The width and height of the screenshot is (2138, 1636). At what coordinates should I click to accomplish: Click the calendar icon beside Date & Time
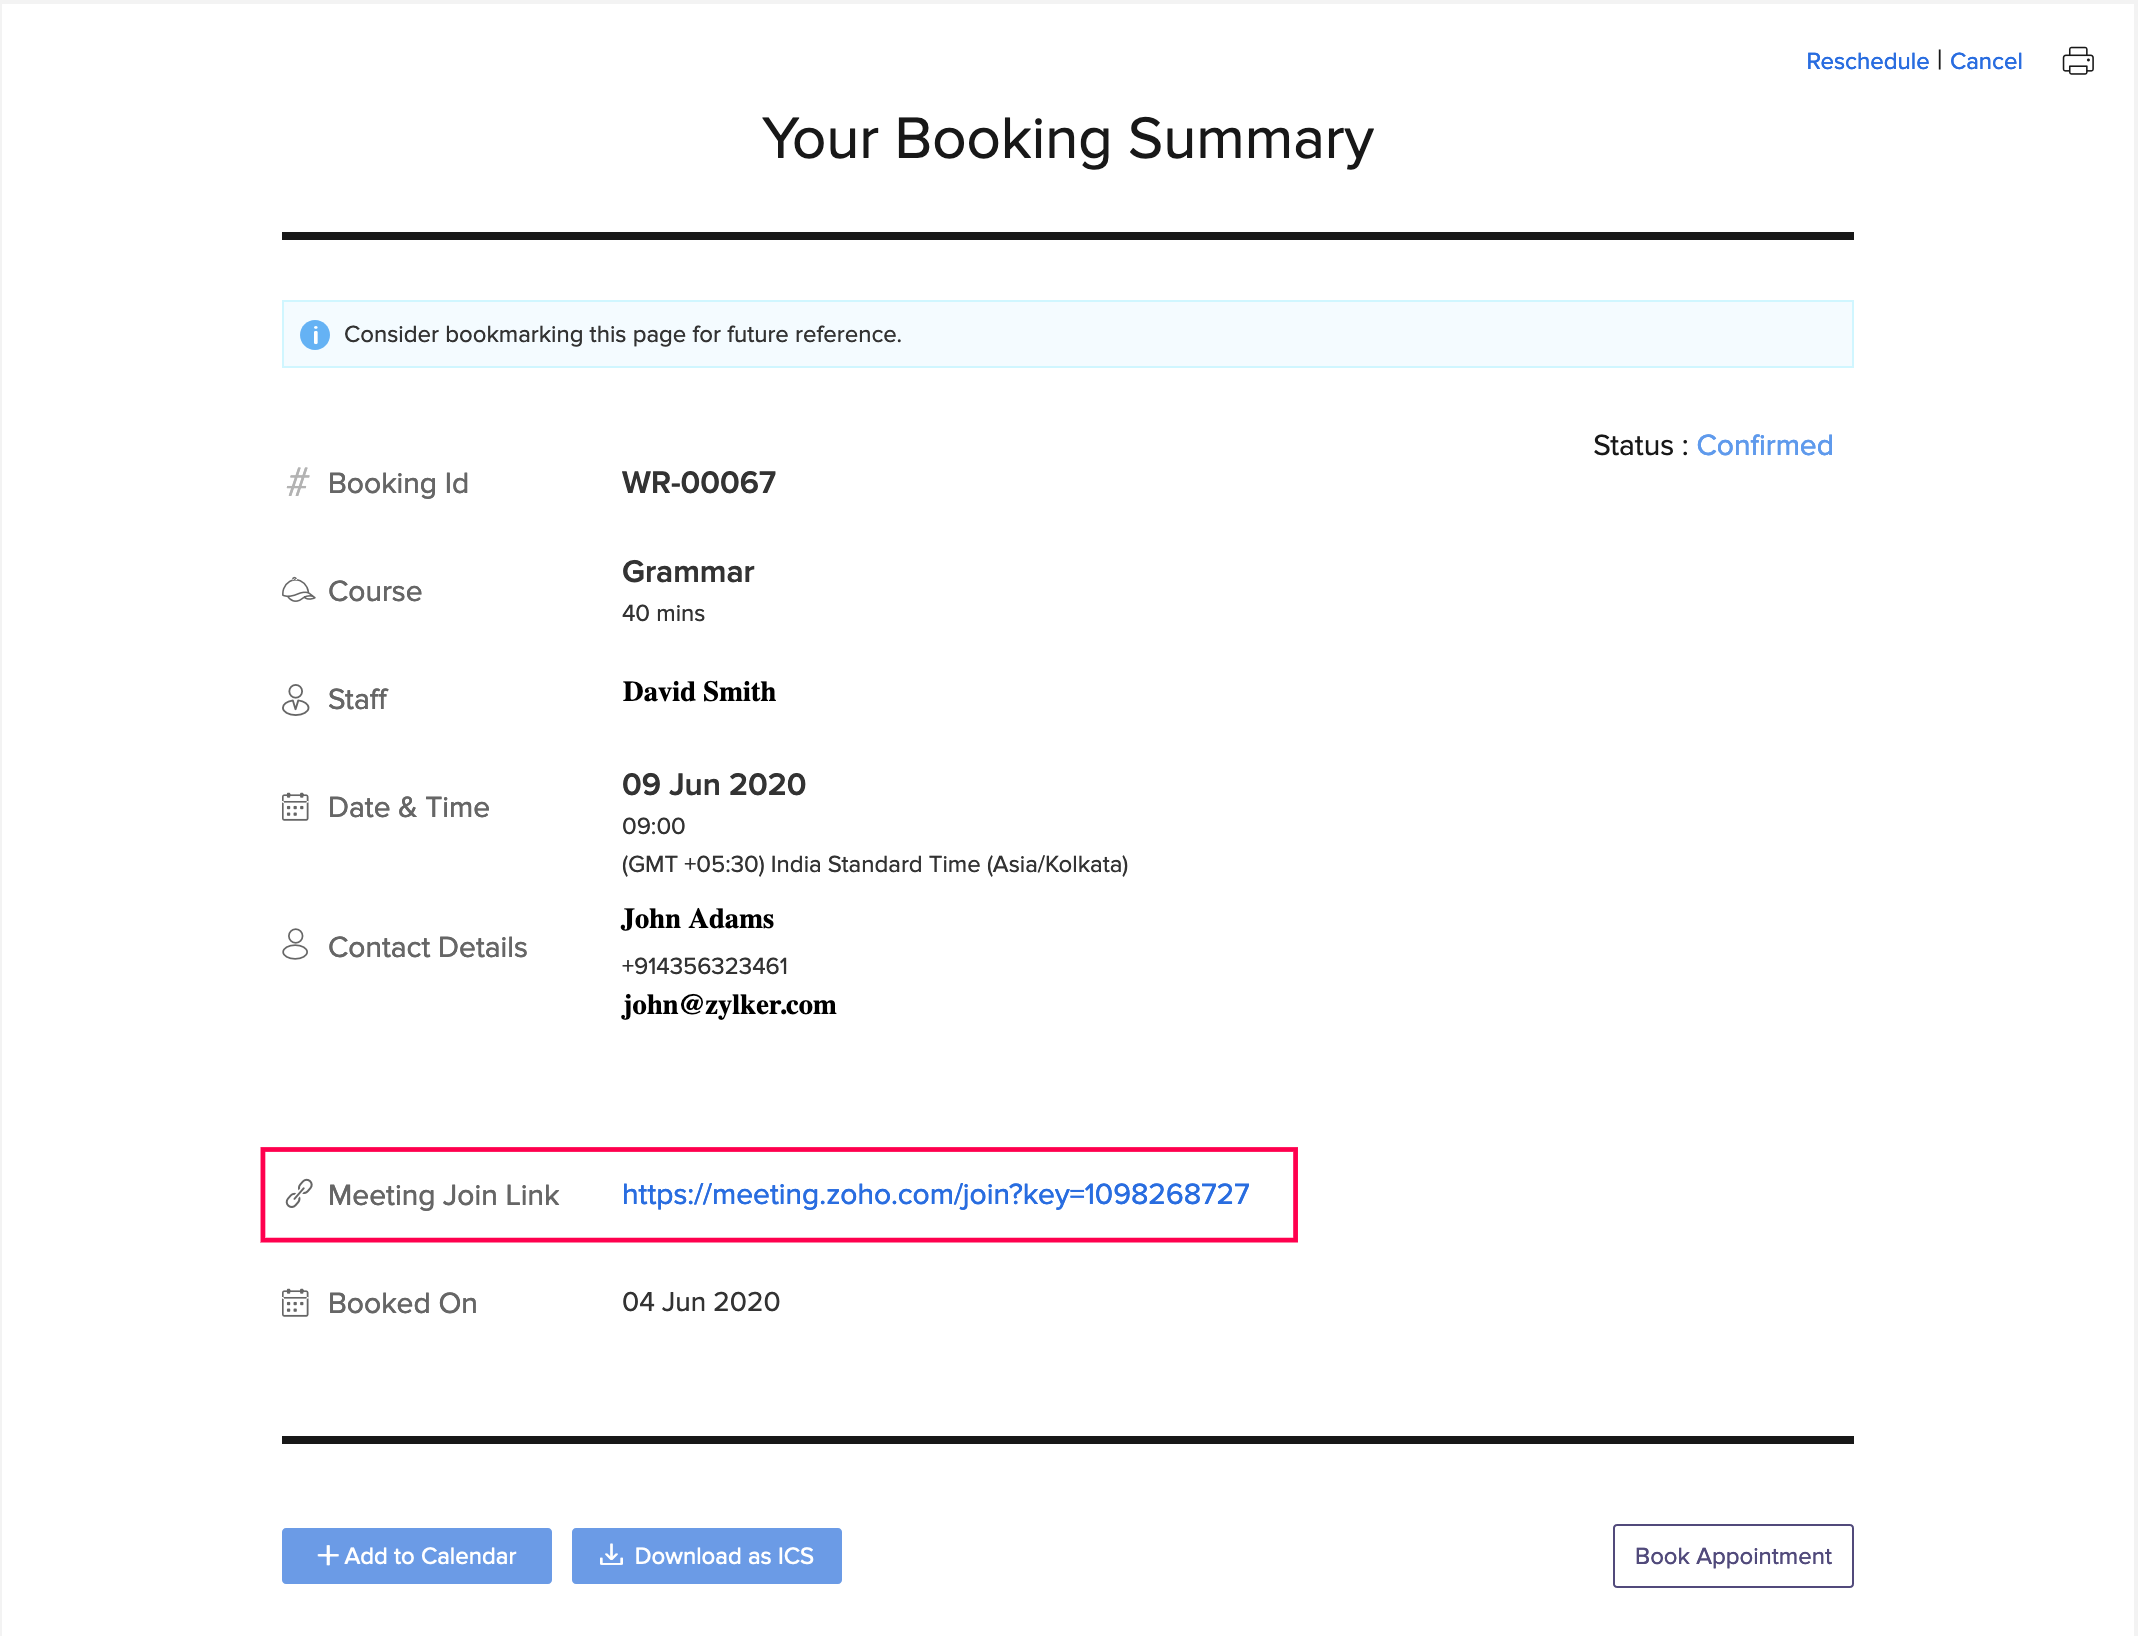coord(295,807)
